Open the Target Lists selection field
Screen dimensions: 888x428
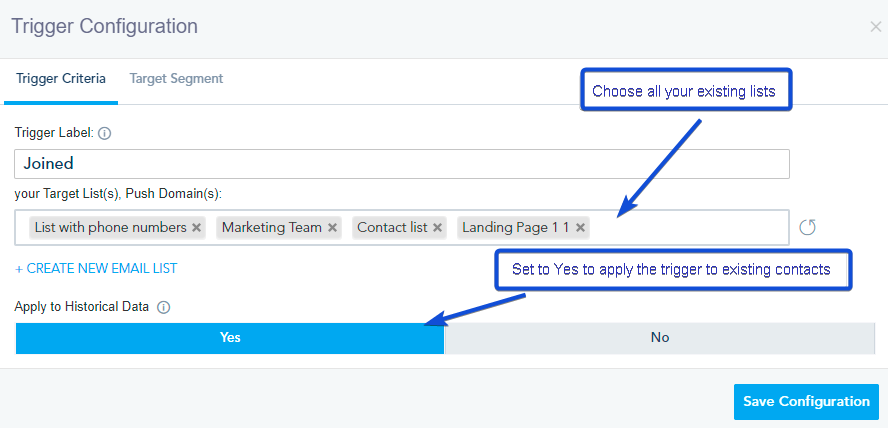pos(690,228)
